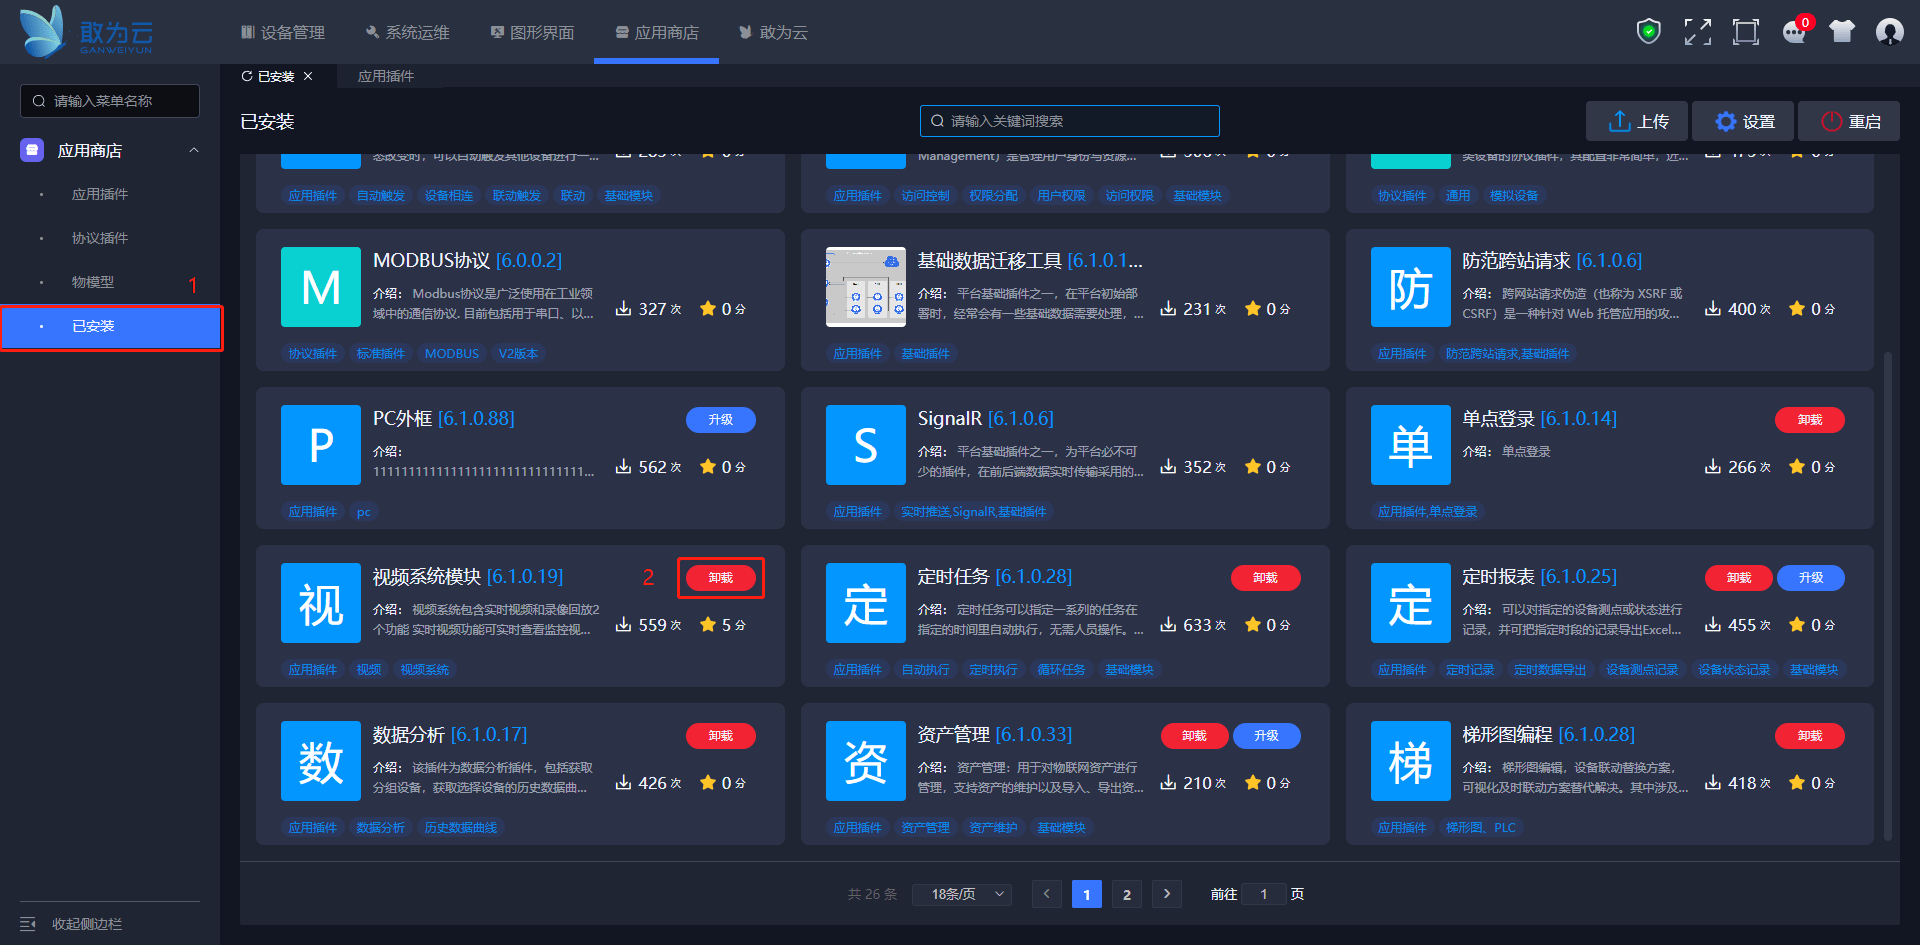Click the 定时报表 plugin icon
The image size is (1920, 945).
[x=1410, y=603]
